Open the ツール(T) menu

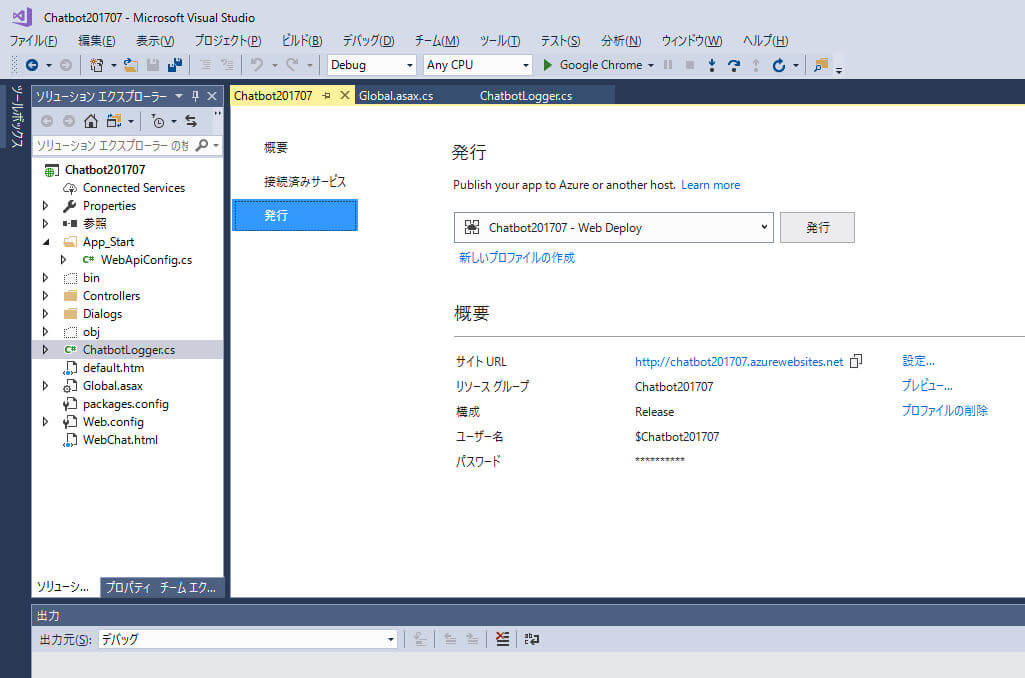tap(500, 41)
